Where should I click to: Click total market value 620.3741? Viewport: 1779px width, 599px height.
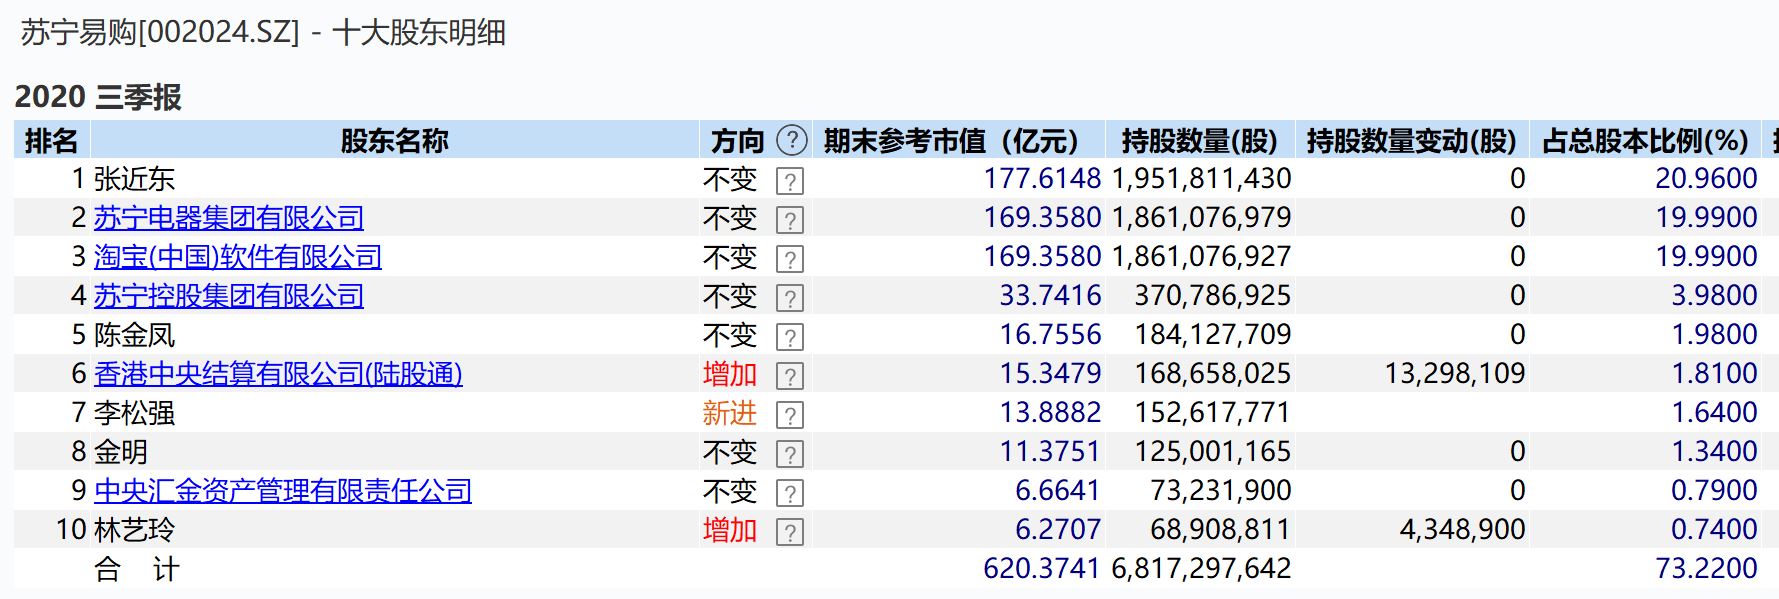(1042, 569)
